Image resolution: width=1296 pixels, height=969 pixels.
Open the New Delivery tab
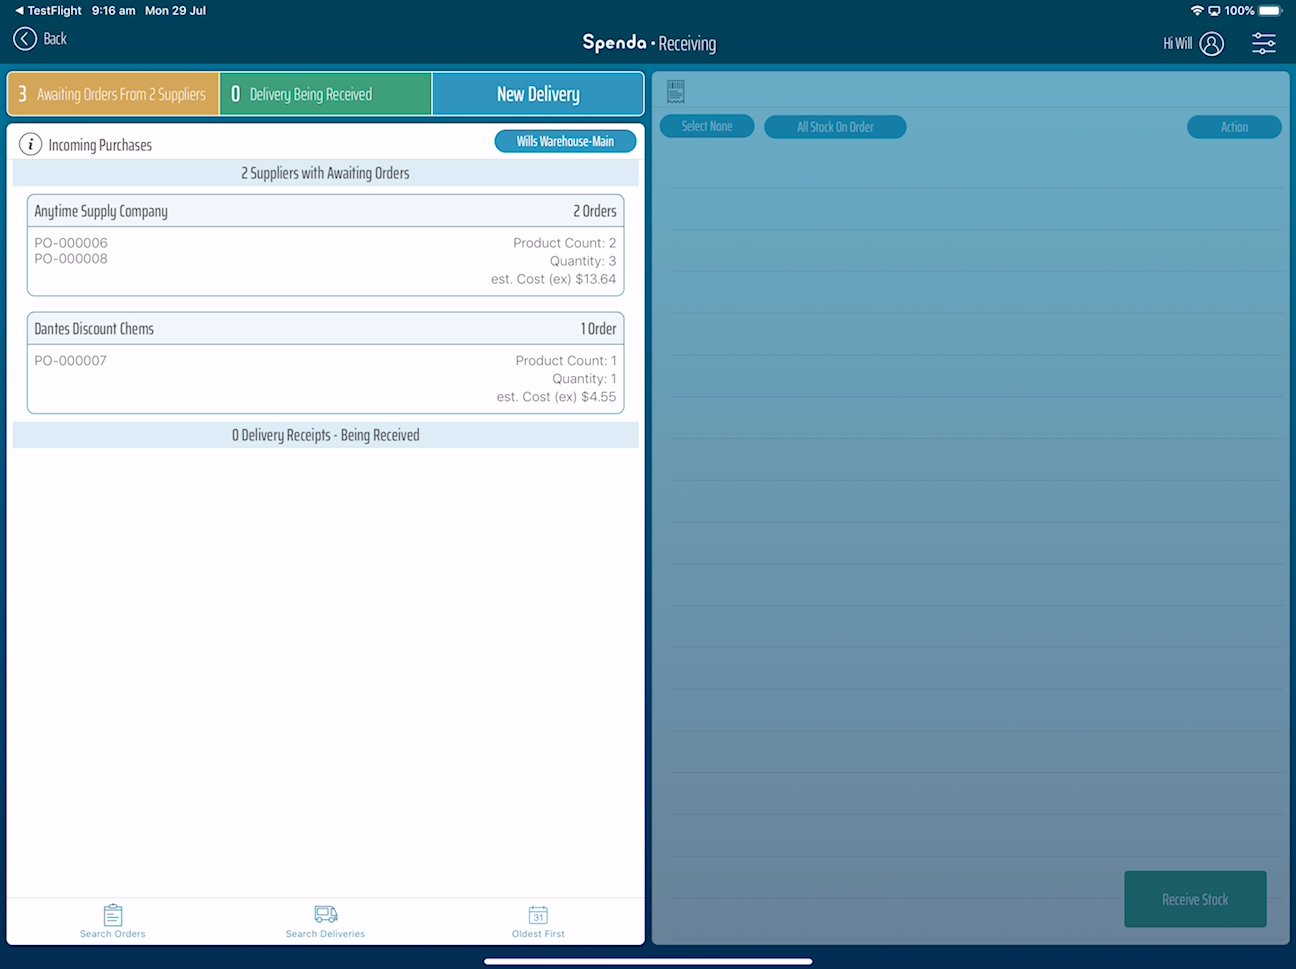pos(538,94)
